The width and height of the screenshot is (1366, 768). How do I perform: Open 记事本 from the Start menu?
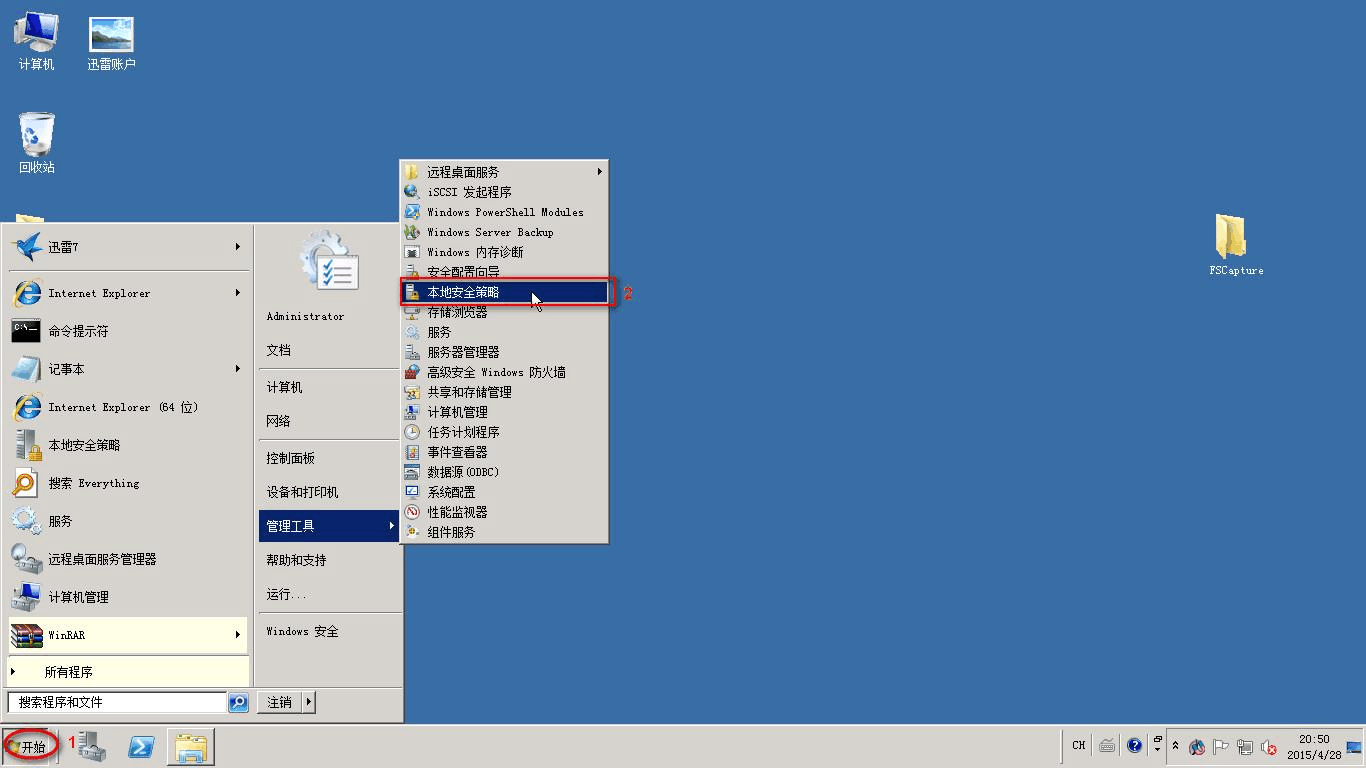pos(128,369)
